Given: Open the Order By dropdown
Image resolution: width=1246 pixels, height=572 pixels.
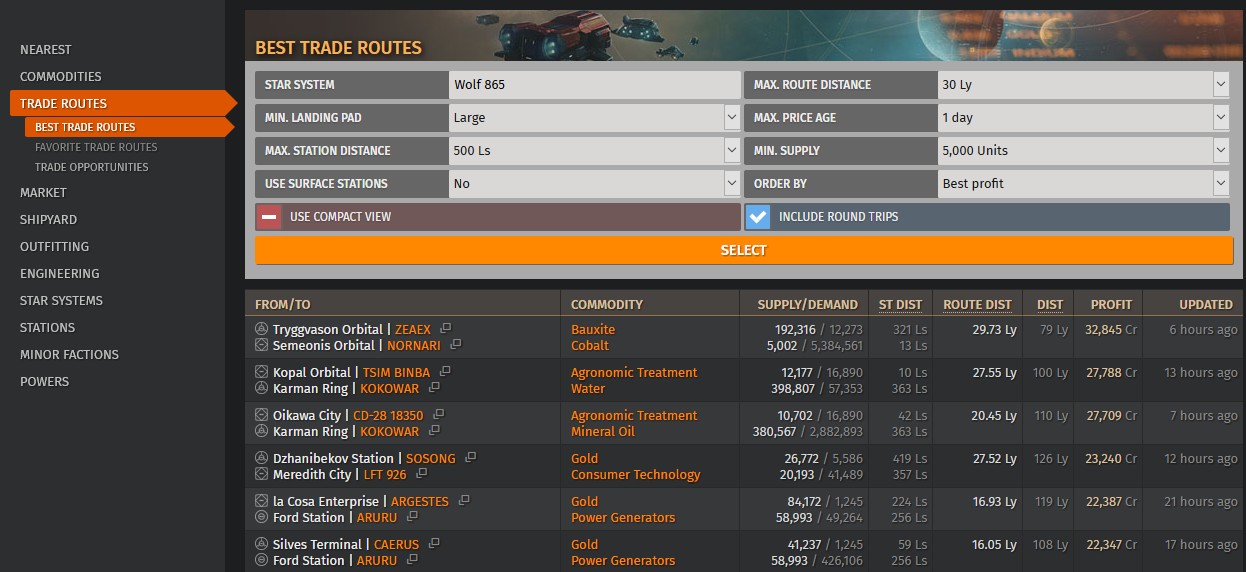Looking at the screenshot, I should [1083, 184].
